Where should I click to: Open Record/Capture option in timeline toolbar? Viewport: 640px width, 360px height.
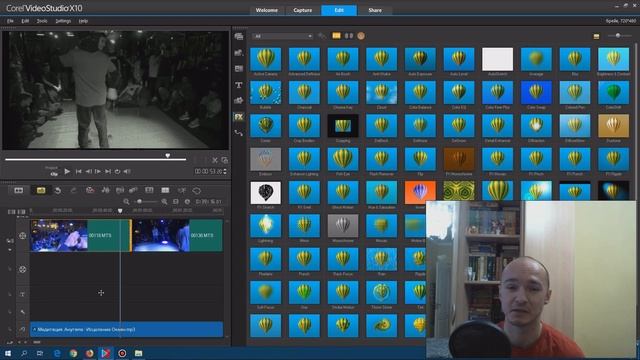click(90, 191)
